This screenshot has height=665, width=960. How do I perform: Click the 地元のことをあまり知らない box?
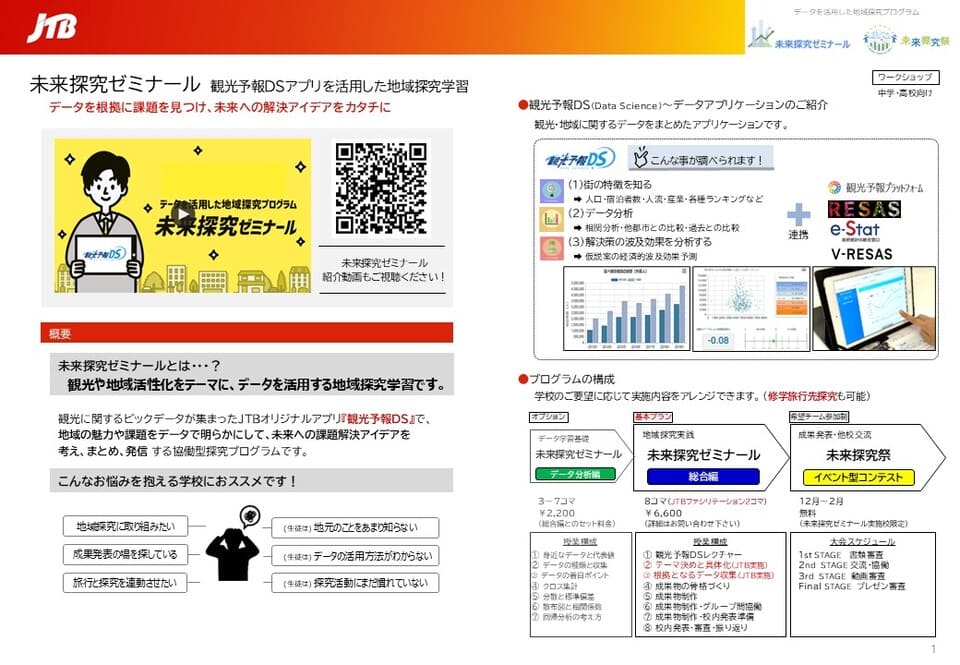click(x=355, y=527)
